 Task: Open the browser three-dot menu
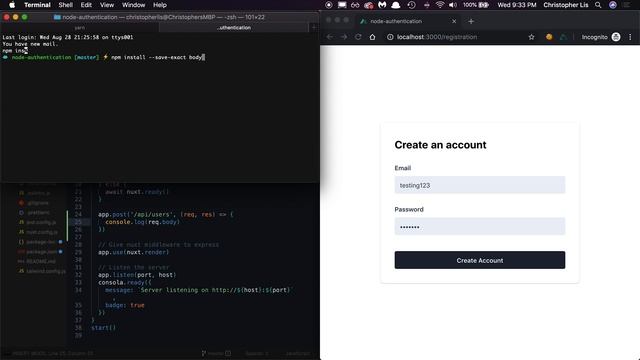coord(630,37)
